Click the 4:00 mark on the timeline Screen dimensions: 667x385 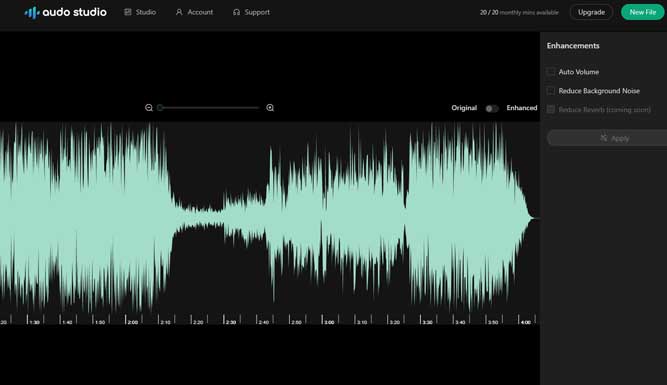[x=526, y=322]
